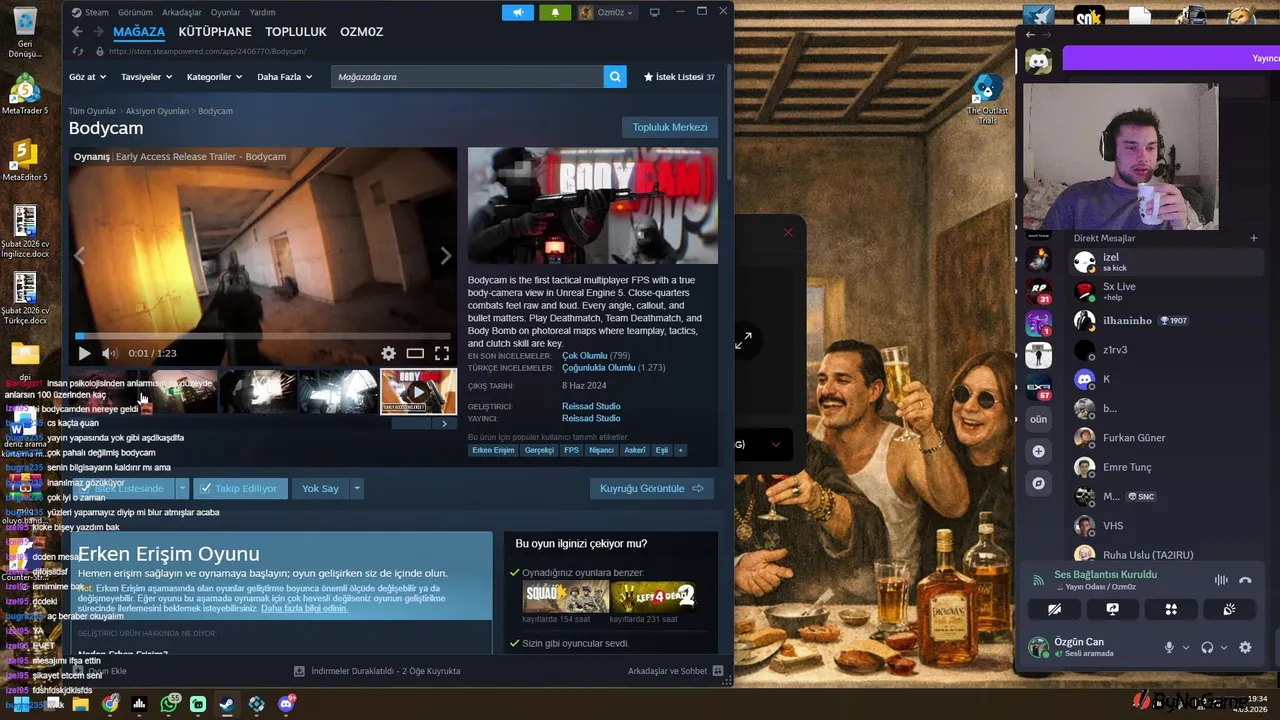Open MetaTrader 5 desktop icon
Viewport: 1280px width, 720px height.
(25, 95)
